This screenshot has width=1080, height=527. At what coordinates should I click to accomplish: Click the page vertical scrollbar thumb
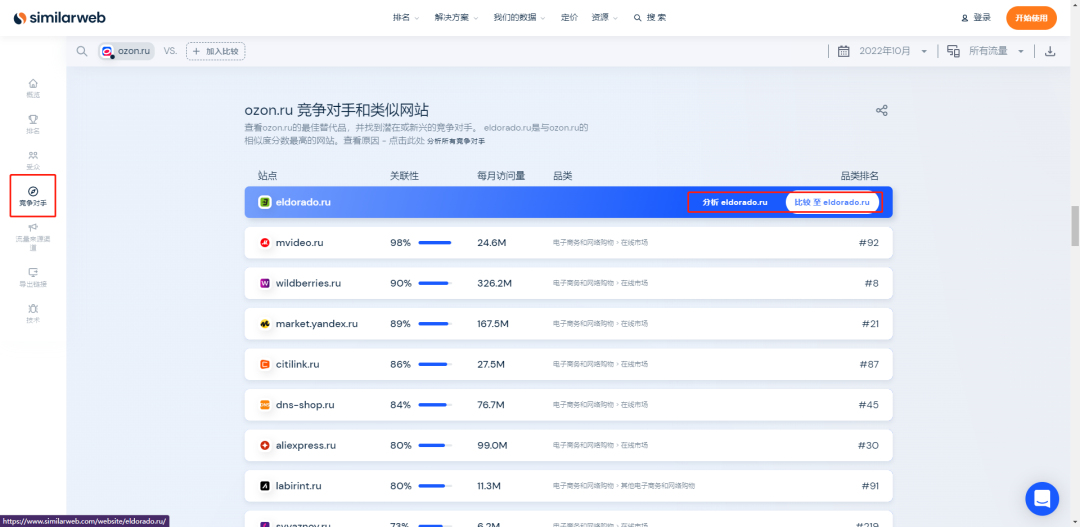[1074, 225]
